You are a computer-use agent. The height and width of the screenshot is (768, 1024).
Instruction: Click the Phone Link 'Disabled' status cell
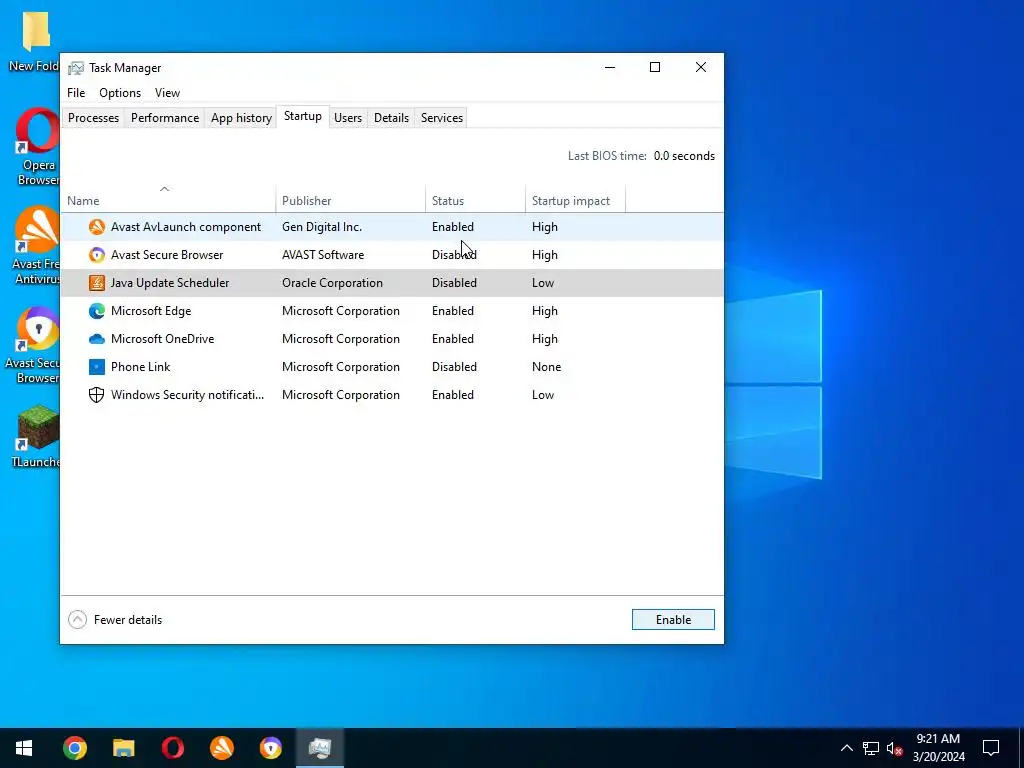coord(454,367)
